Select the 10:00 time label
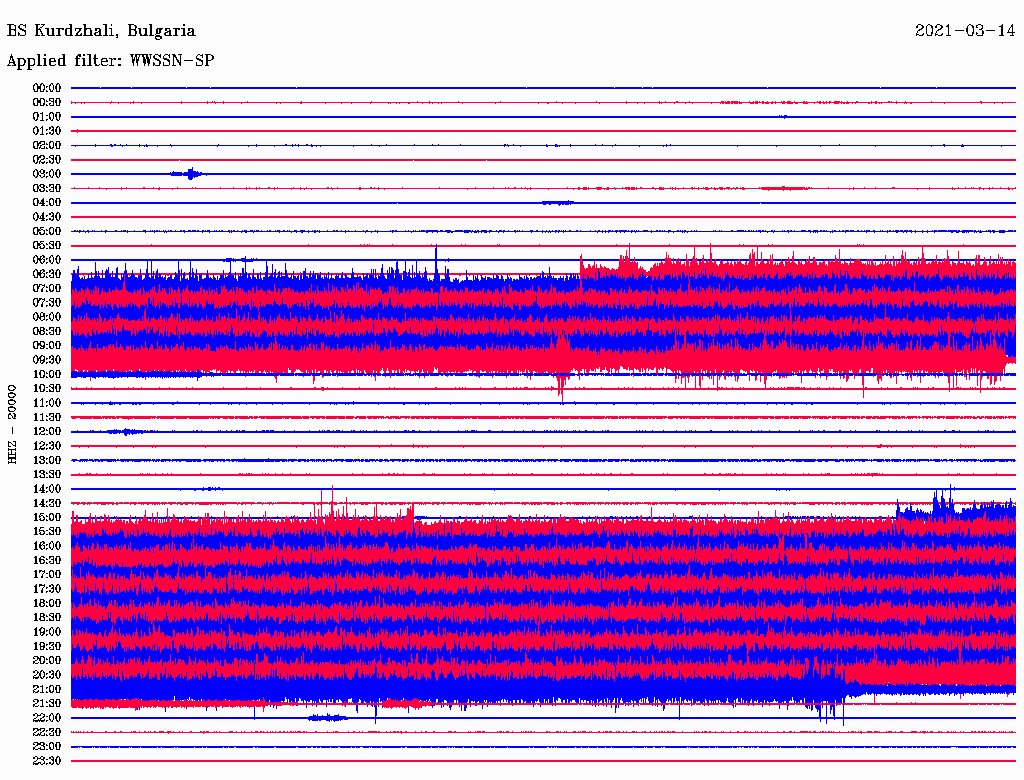1024x780 pixels. [x=47, y=374]
